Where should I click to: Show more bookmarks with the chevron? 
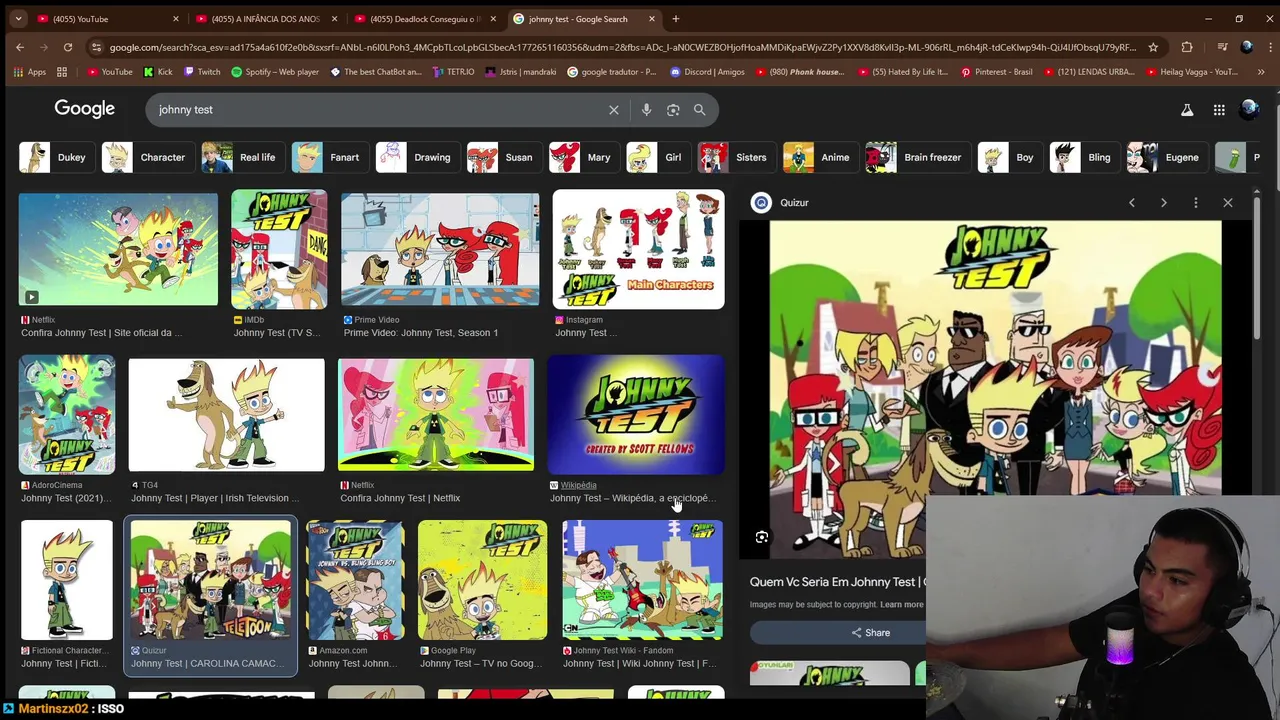[1261, 72]
